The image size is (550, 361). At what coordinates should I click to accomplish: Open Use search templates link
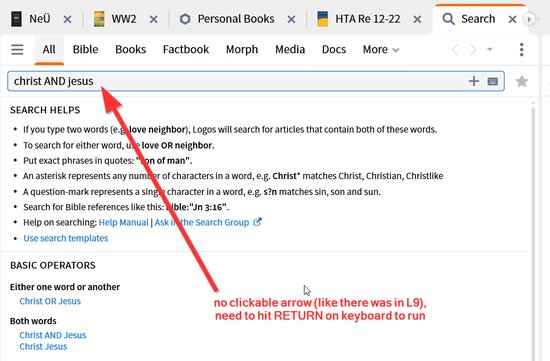pyautogui.click(x=66, y=238)
